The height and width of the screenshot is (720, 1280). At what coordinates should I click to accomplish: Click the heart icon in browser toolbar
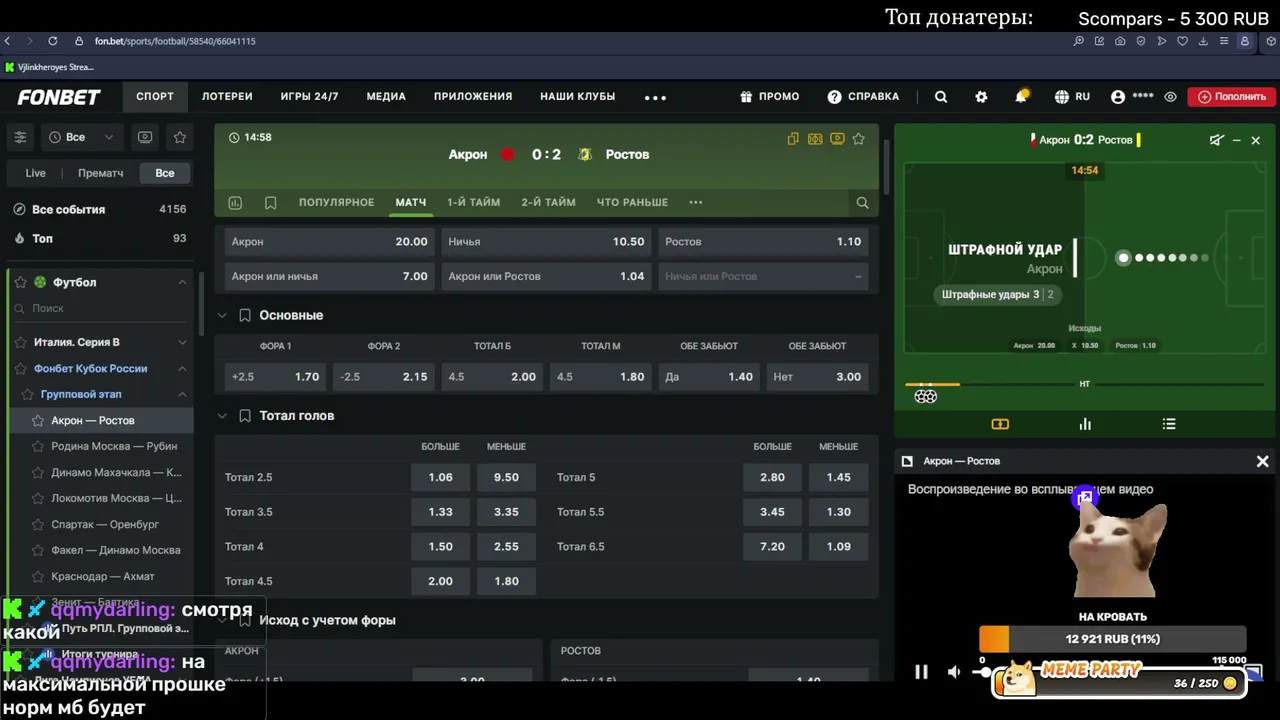click(1182, 41)
